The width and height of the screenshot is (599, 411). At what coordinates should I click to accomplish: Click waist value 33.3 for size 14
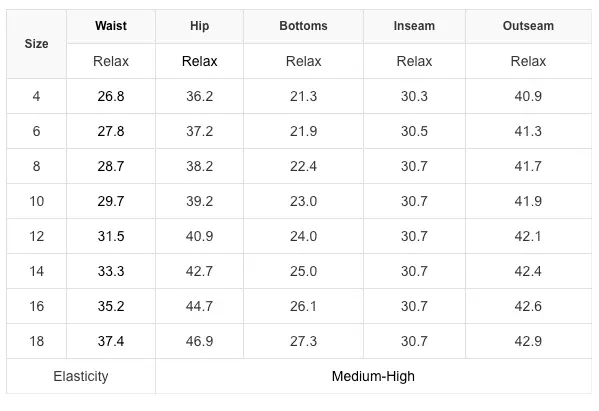pyautogui.click(x=111, y=272)
